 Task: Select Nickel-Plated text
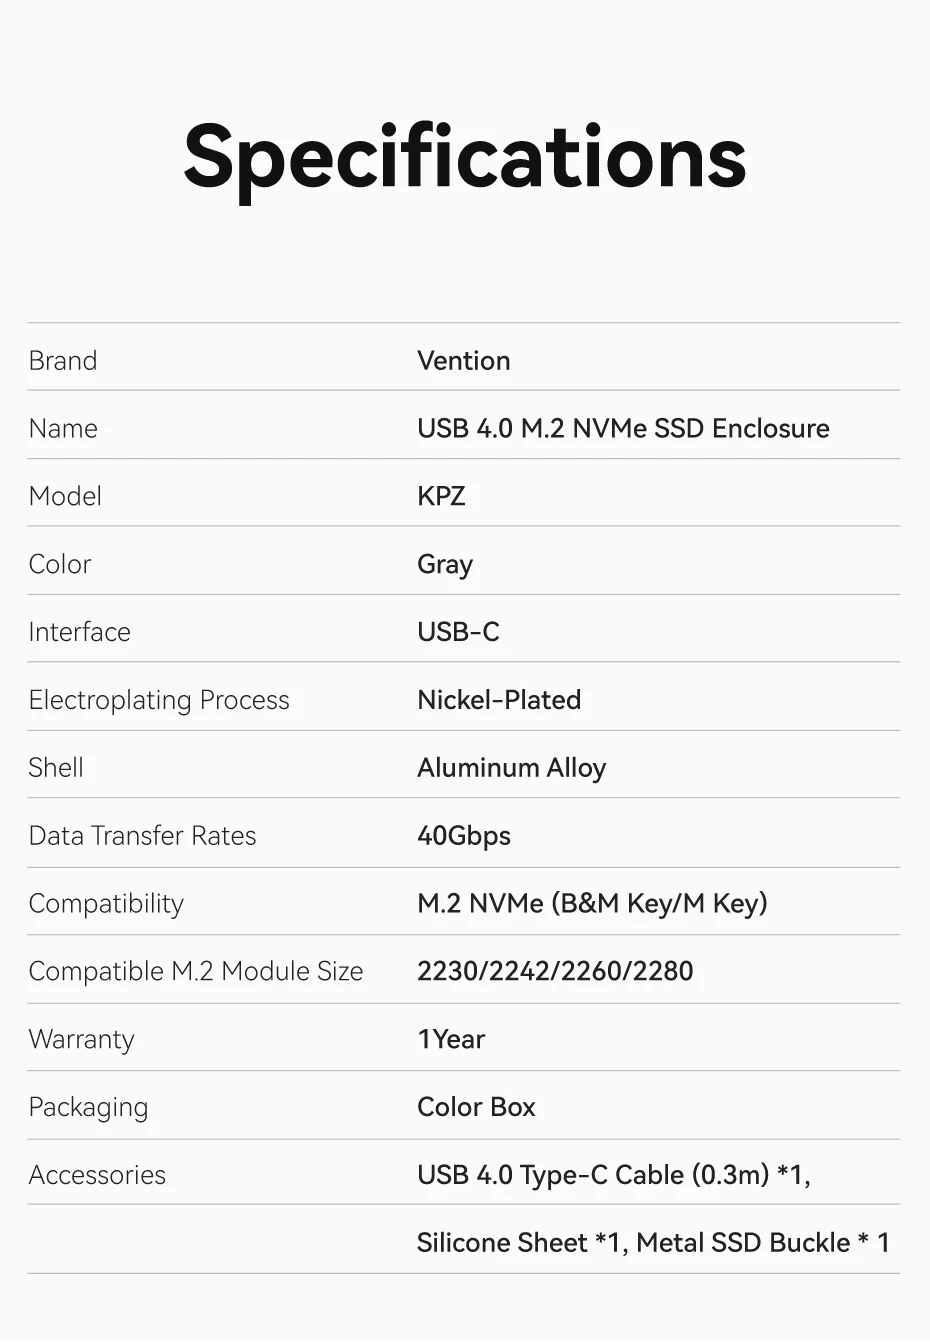pyautogui.click(x=499, y=700)
